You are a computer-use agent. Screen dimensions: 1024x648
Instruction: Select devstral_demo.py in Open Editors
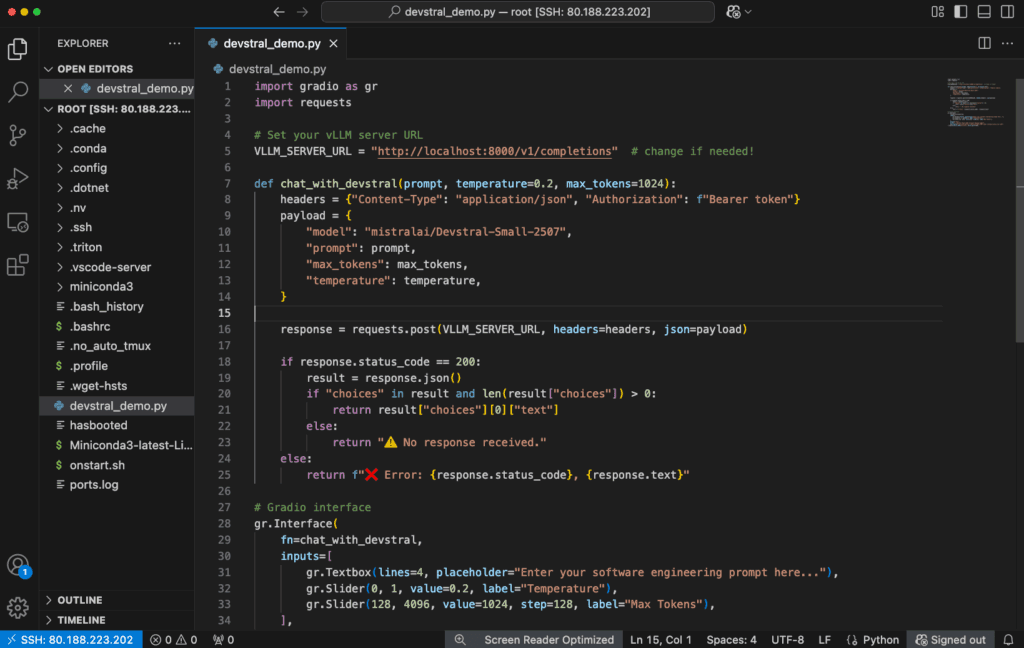[x=117, y=88]
